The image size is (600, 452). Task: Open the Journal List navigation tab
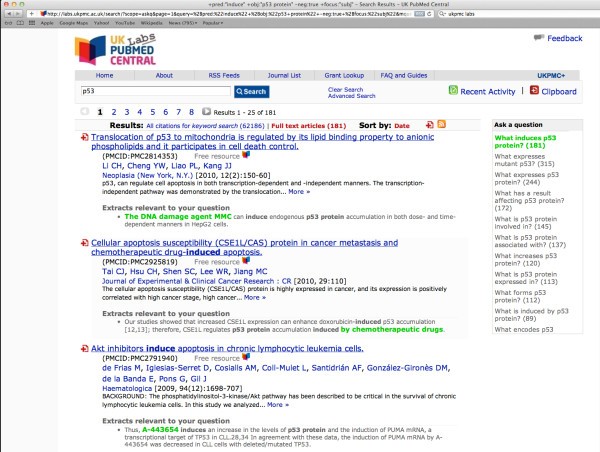[284, 75]
